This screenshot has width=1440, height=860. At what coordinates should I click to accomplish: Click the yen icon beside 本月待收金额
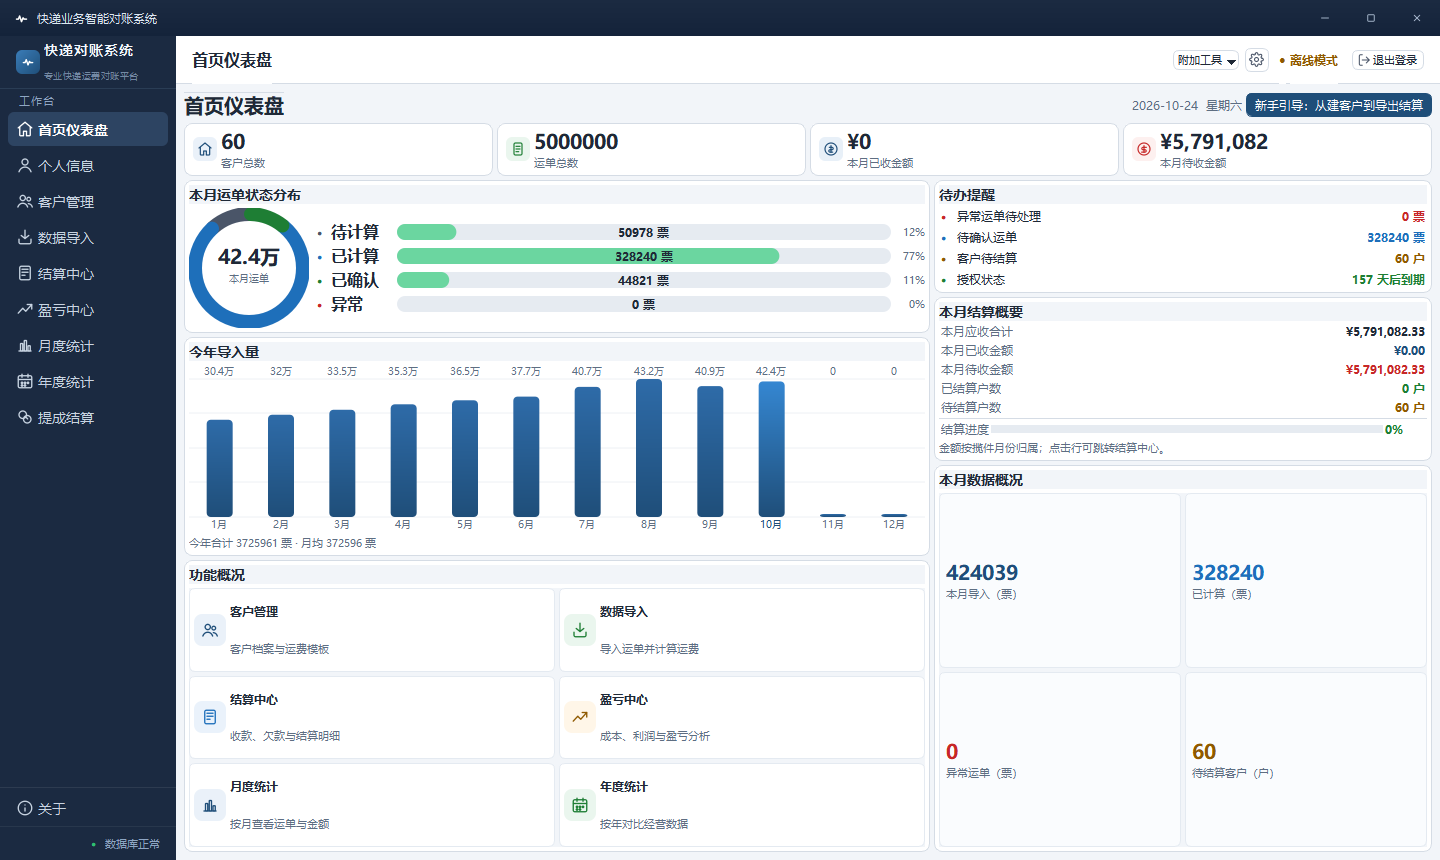[1144, 149]
